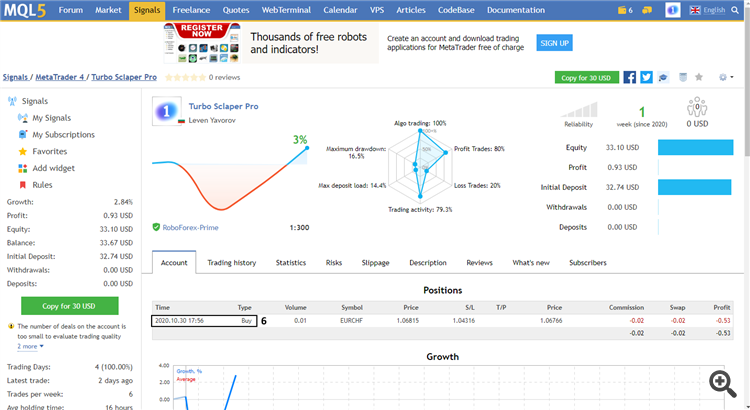Switch to the Subscribers tab
The height and width of the screenshot is (410, 750).
588,263
